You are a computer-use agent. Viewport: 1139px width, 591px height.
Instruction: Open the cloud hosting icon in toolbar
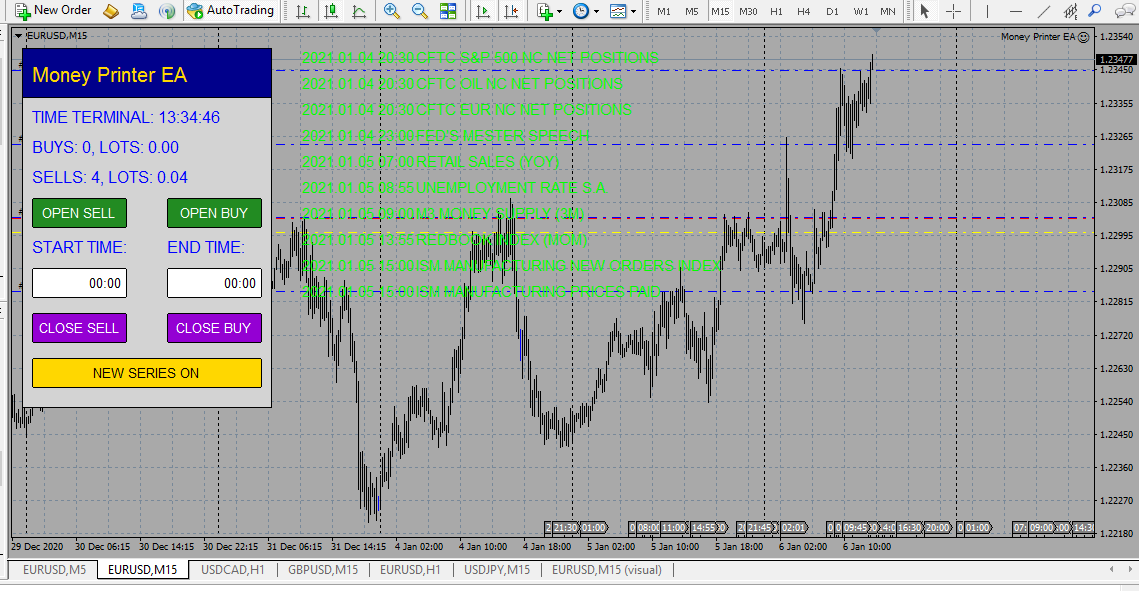(x=139, y=11)
